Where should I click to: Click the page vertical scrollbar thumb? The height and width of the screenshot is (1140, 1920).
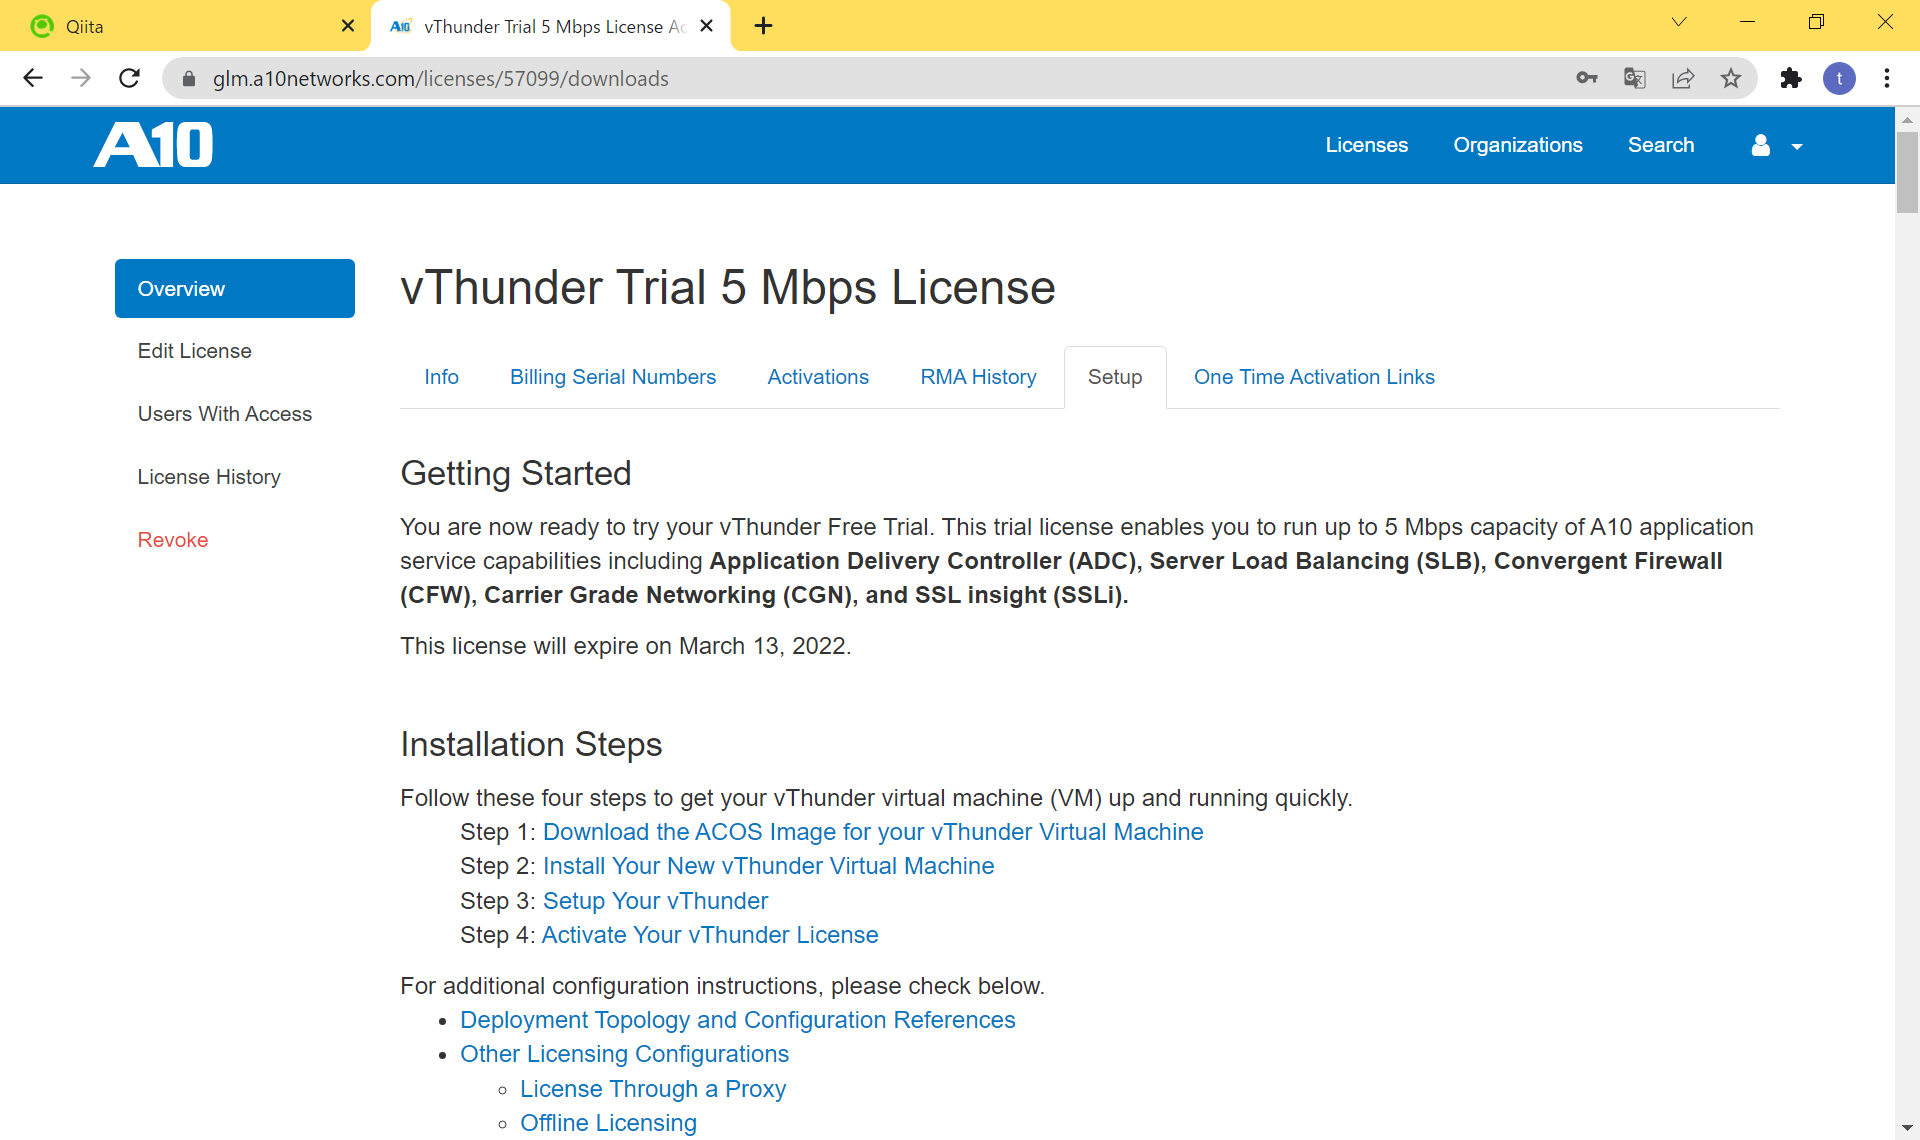[x=1907, y=170]
